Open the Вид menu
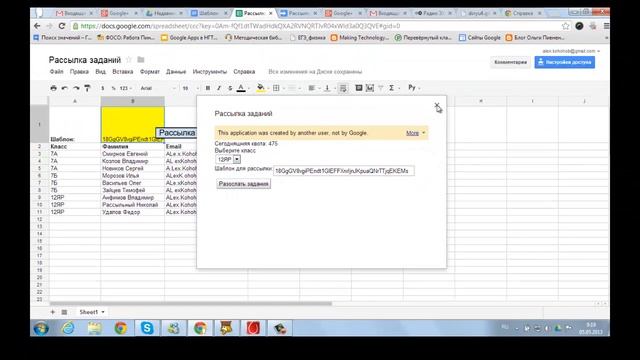The width and height of the screenshot is (640, 360). 100,71
